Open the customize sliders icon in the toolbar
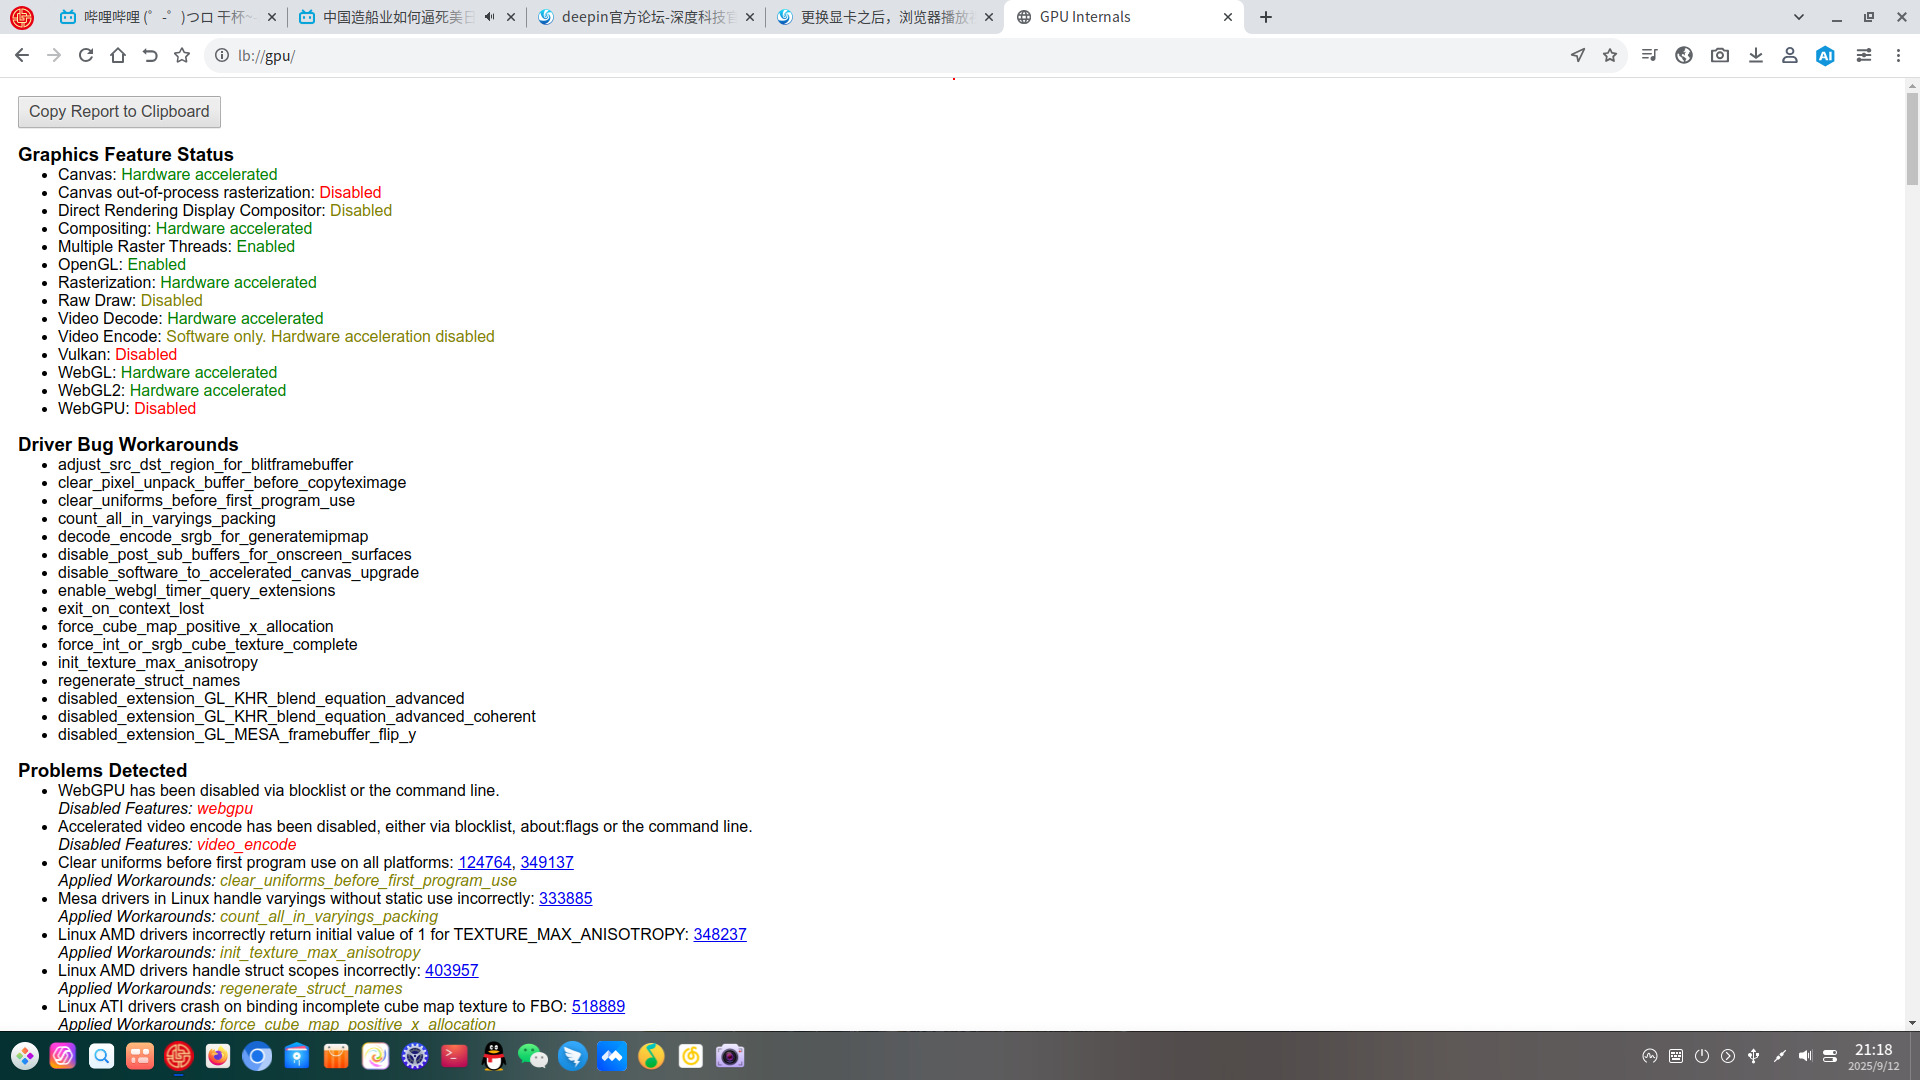This screenshot has height=1080, width=1920. coord(1864,56)
